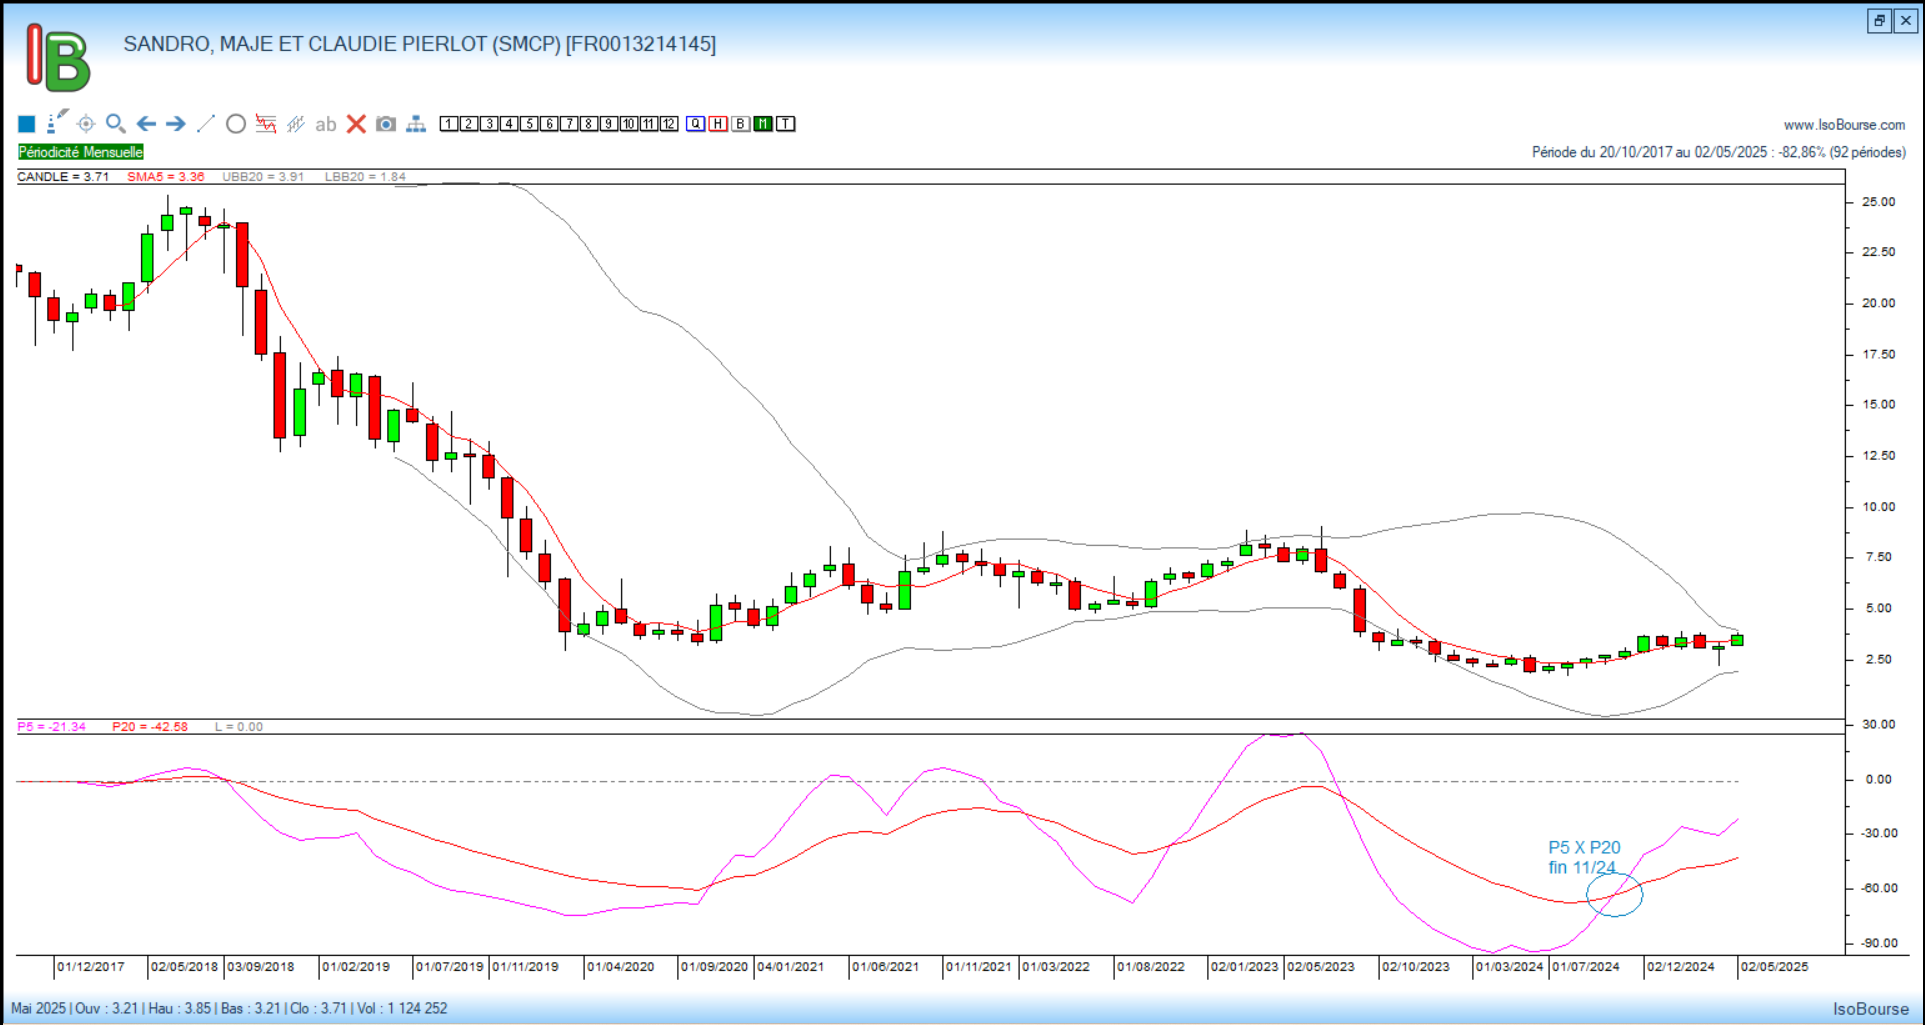This screenshot has width=1925, height=1025.
Task: Open the grey uptrend channel tool
Action: tap(296, 124)
